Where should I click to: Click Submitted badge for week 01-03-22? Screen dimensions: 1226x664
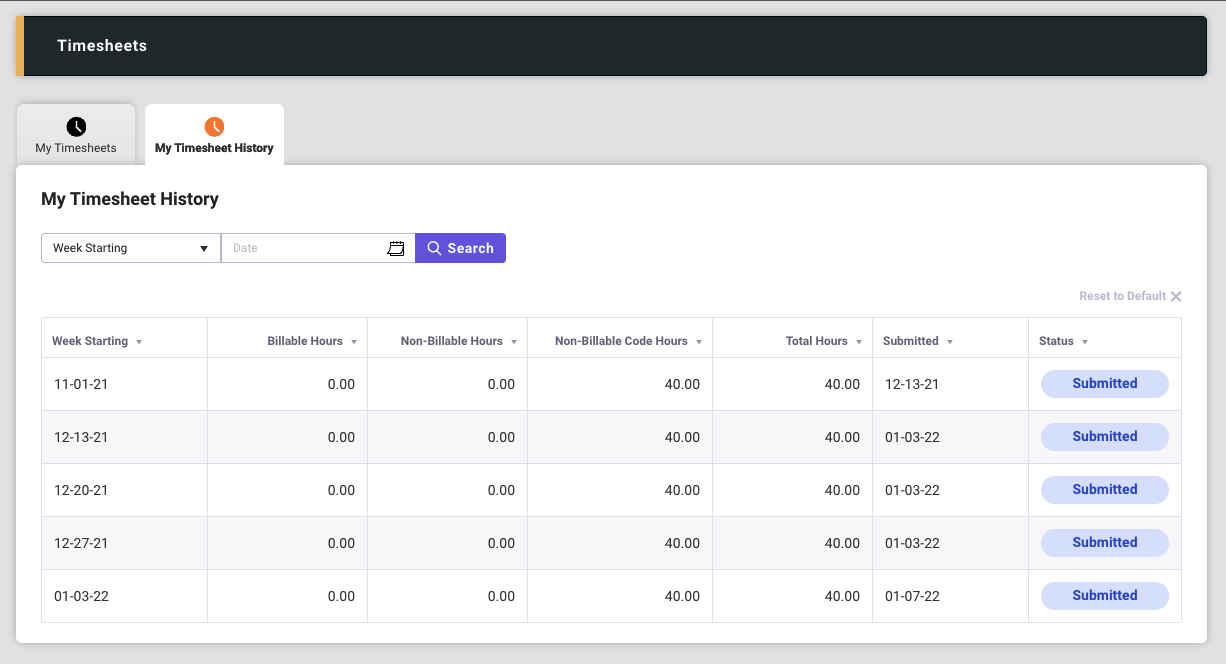tap(1104, 596)
